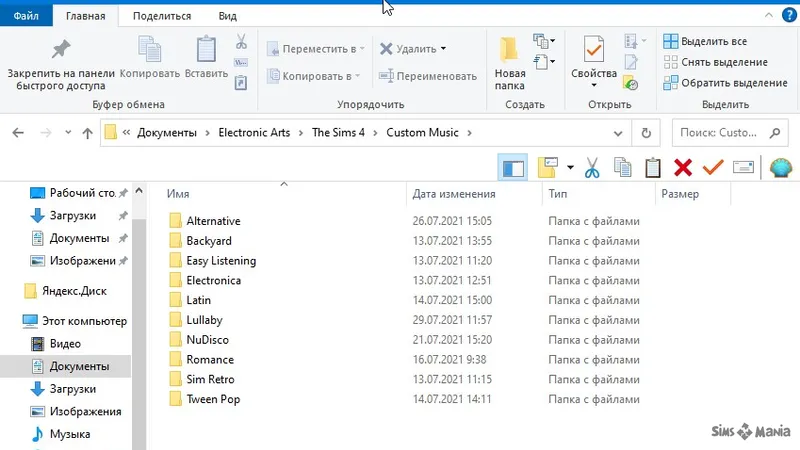
Task: Collapse the ribbon with the chevron
Action: tap(768, 15)
